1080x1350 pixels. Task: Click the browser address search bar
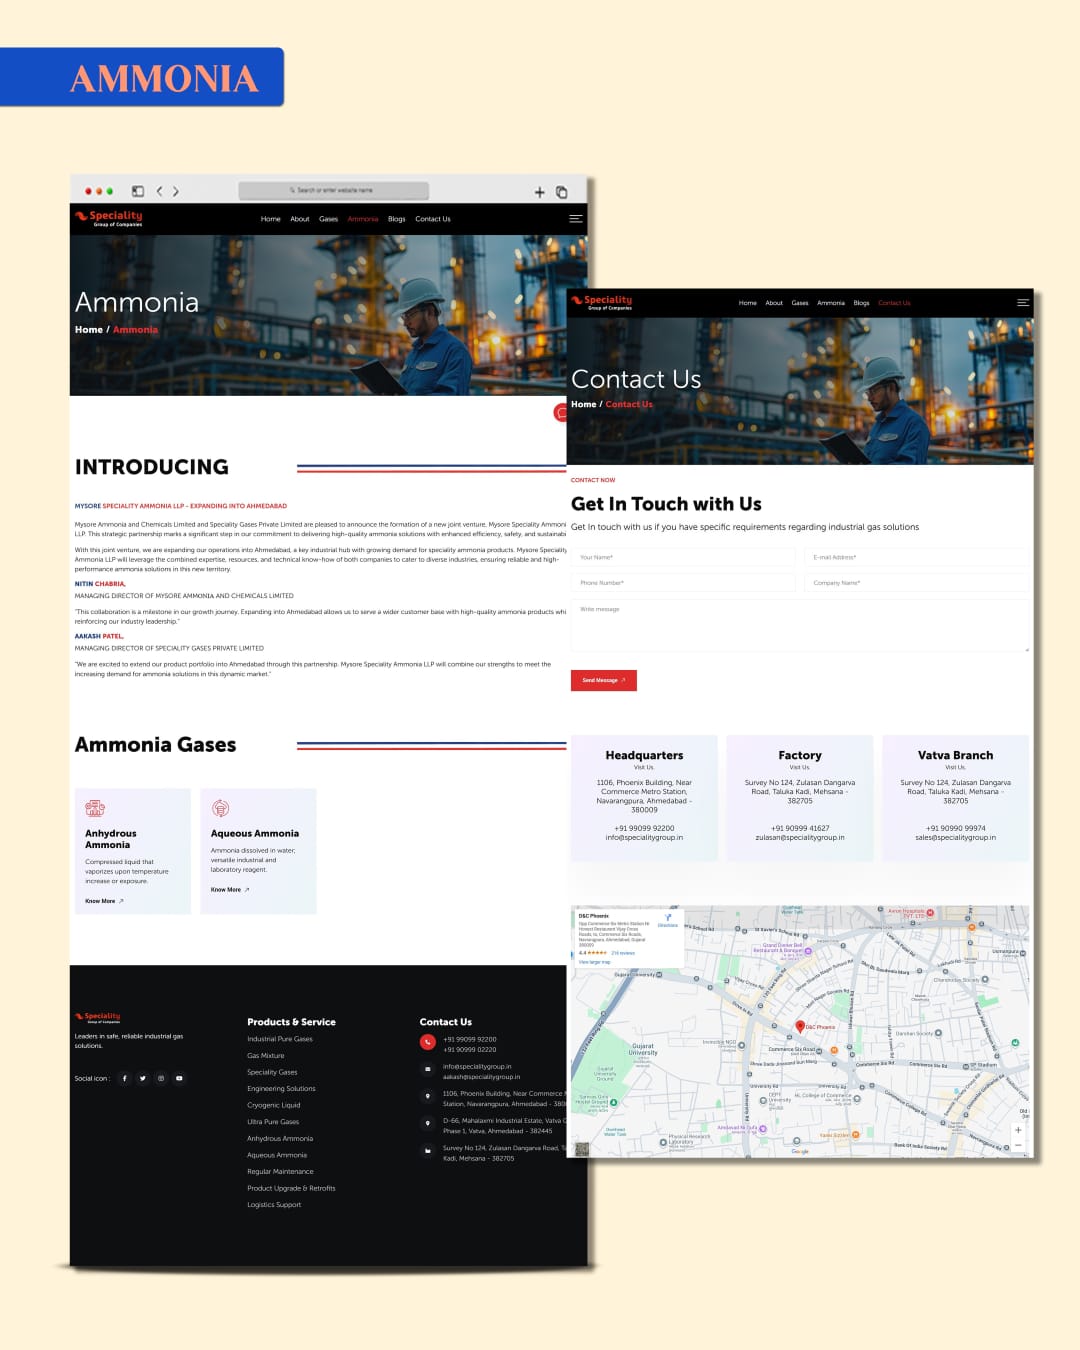pyautogui.click(x=333, y=190)
